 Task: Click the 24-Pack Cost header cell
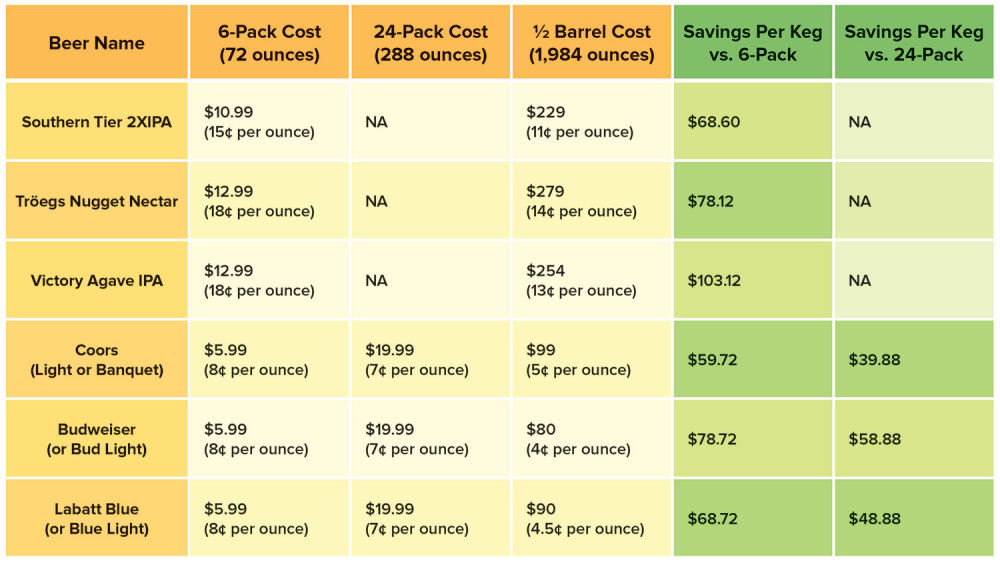[x=430, y=42]
